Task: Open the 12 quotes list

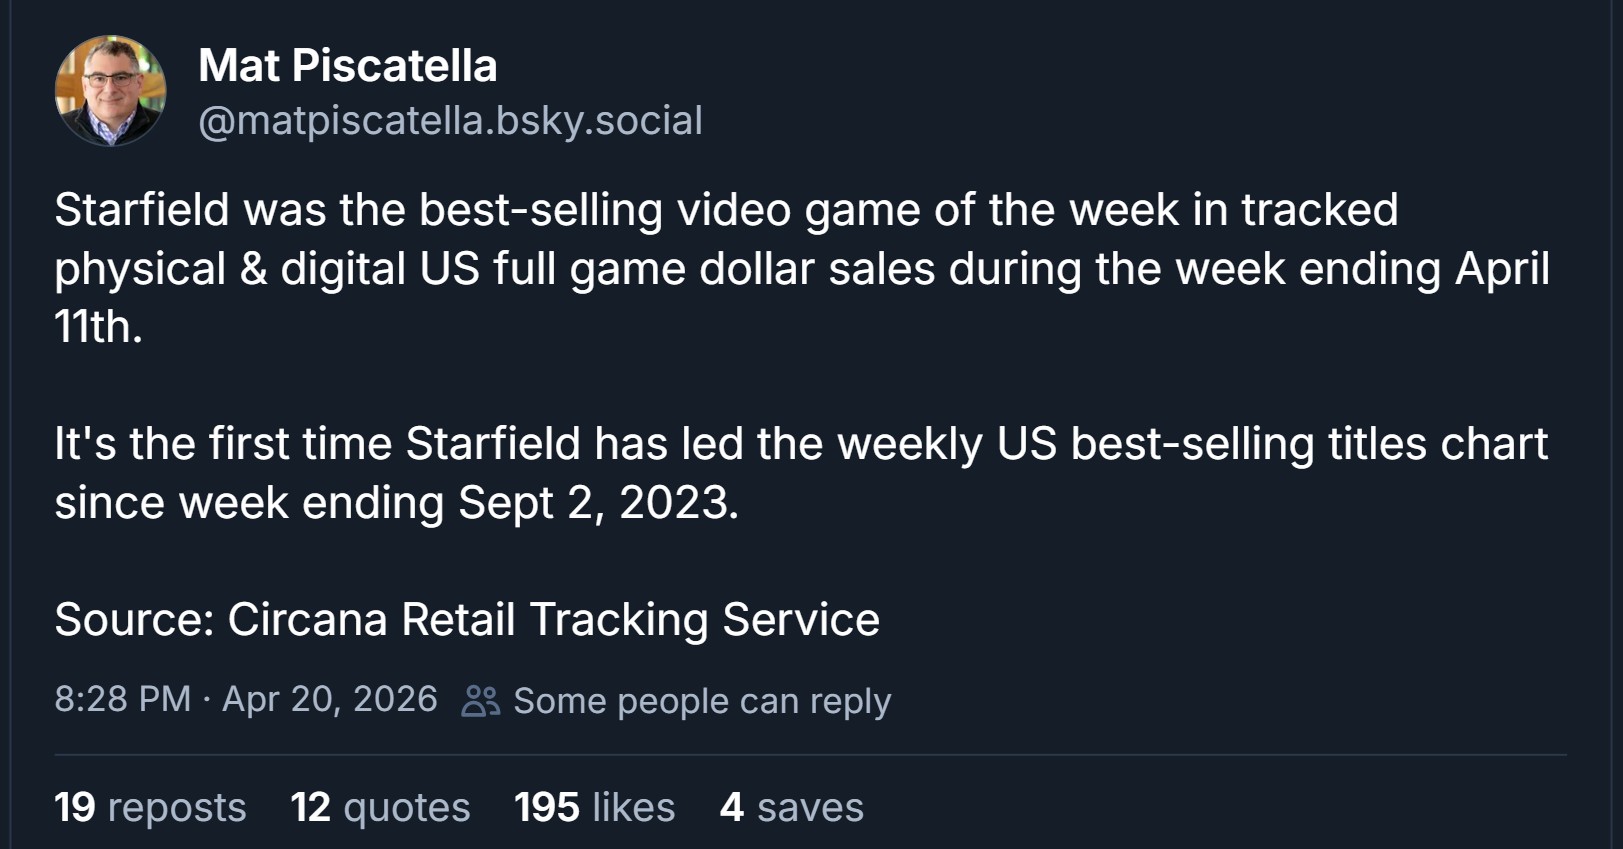Action: [x=380, y=807]
